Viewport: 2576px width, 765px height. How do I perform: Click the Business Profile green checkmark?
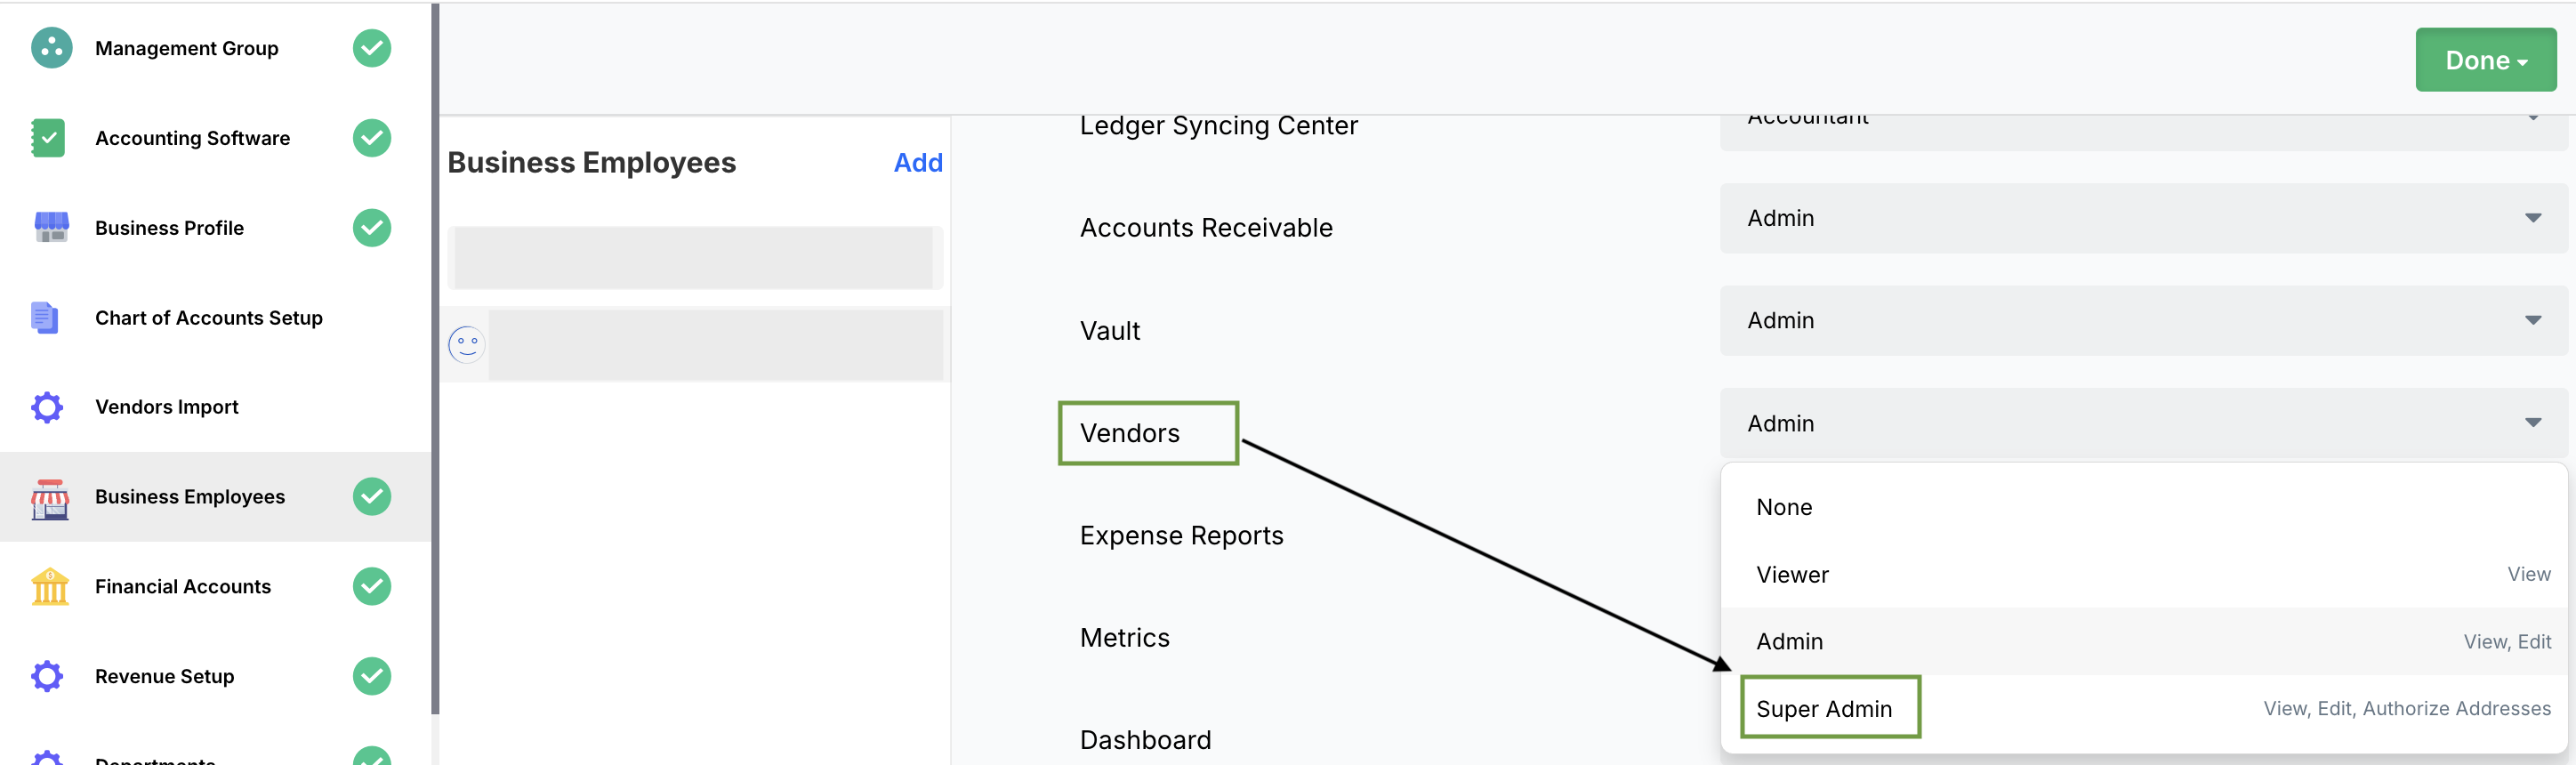tap(371, 228)
